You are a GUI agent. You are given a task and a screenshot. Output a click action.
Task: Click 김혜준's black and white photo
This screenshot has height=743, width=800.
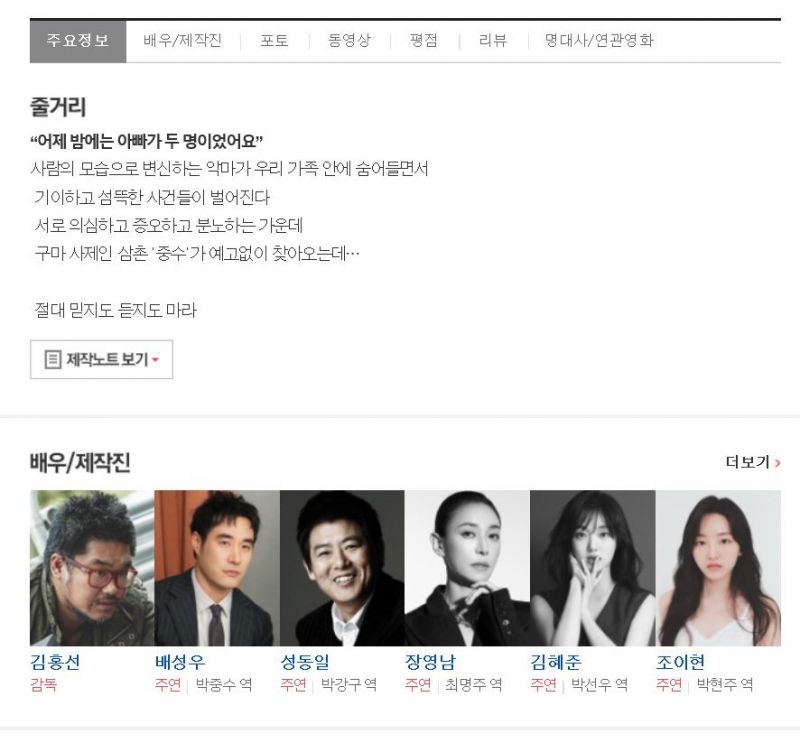coord(593,568)
